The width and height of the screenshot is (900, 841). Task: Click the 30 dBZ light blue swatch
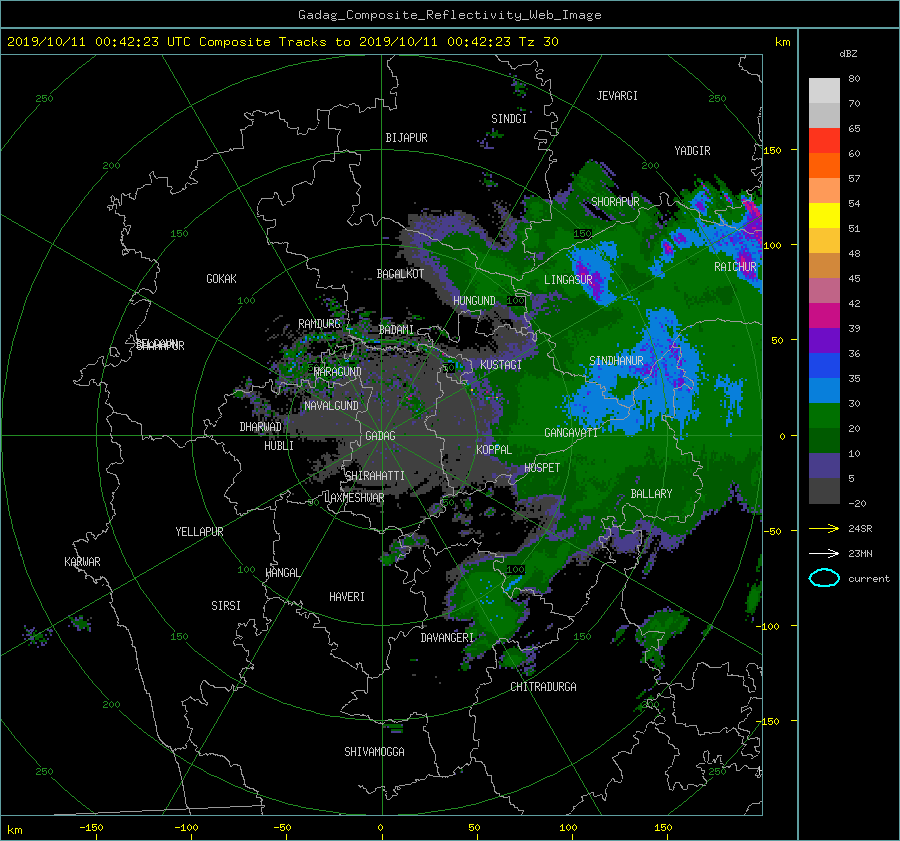pyautogui.click(x=824, y=391)
